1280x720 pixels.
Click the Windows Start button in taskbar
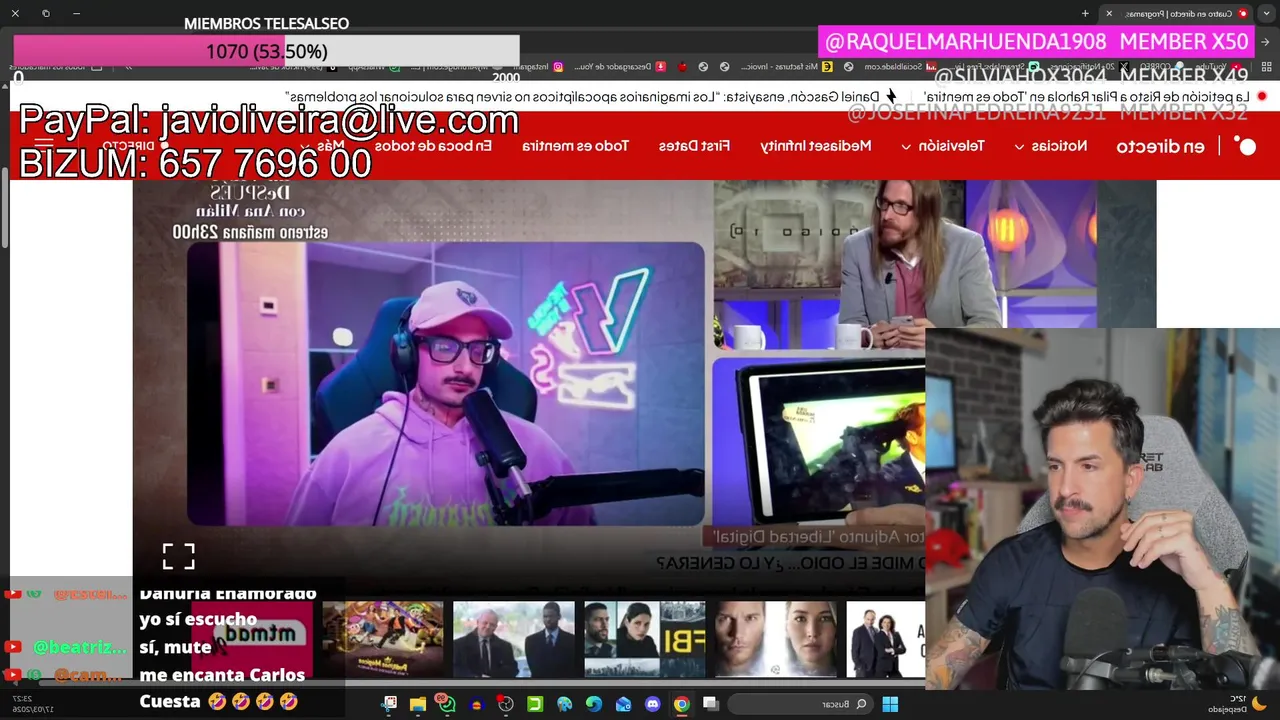[x=890, y=704]
